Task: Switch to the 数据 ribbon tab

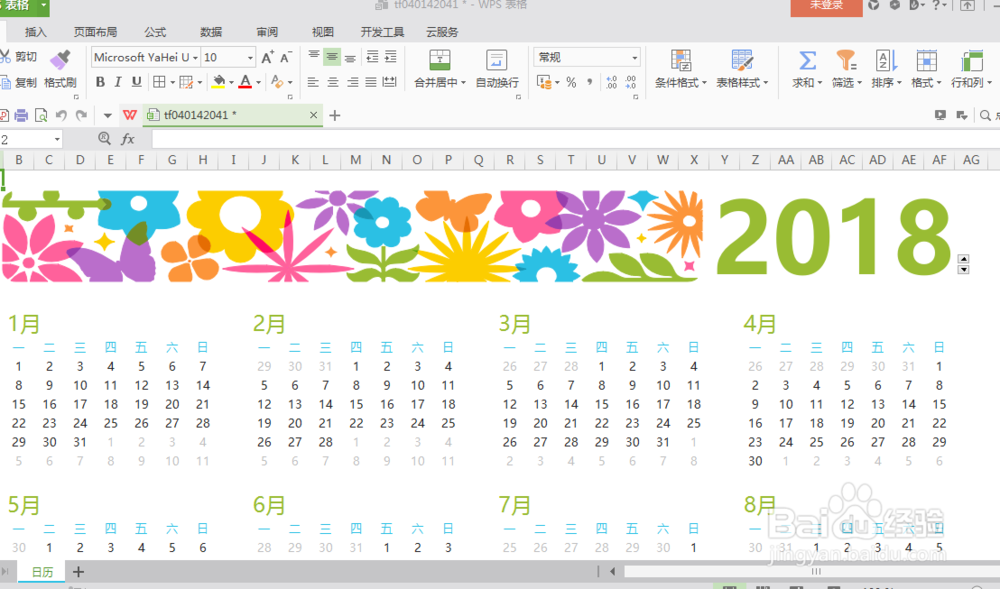Action: tap(211, 31)
